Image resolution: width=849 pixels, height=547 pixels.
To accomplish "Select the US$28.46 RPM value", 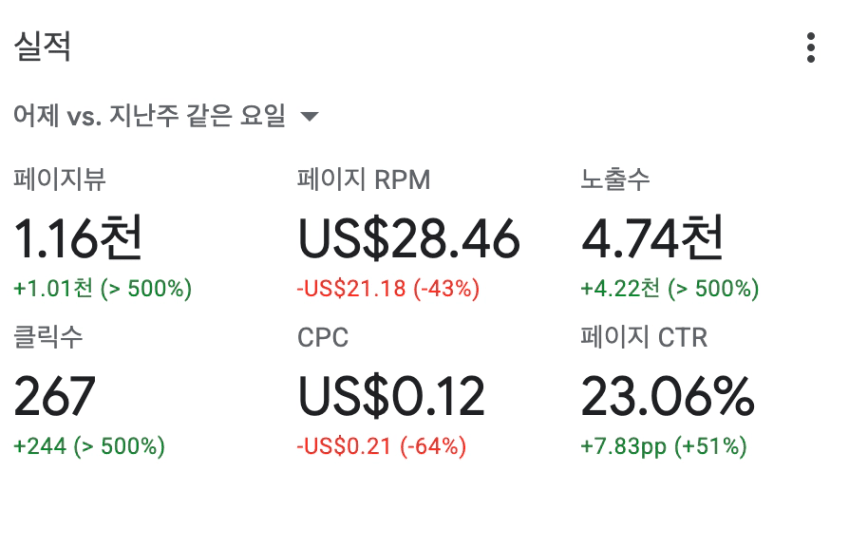I will tap(409, 239).
